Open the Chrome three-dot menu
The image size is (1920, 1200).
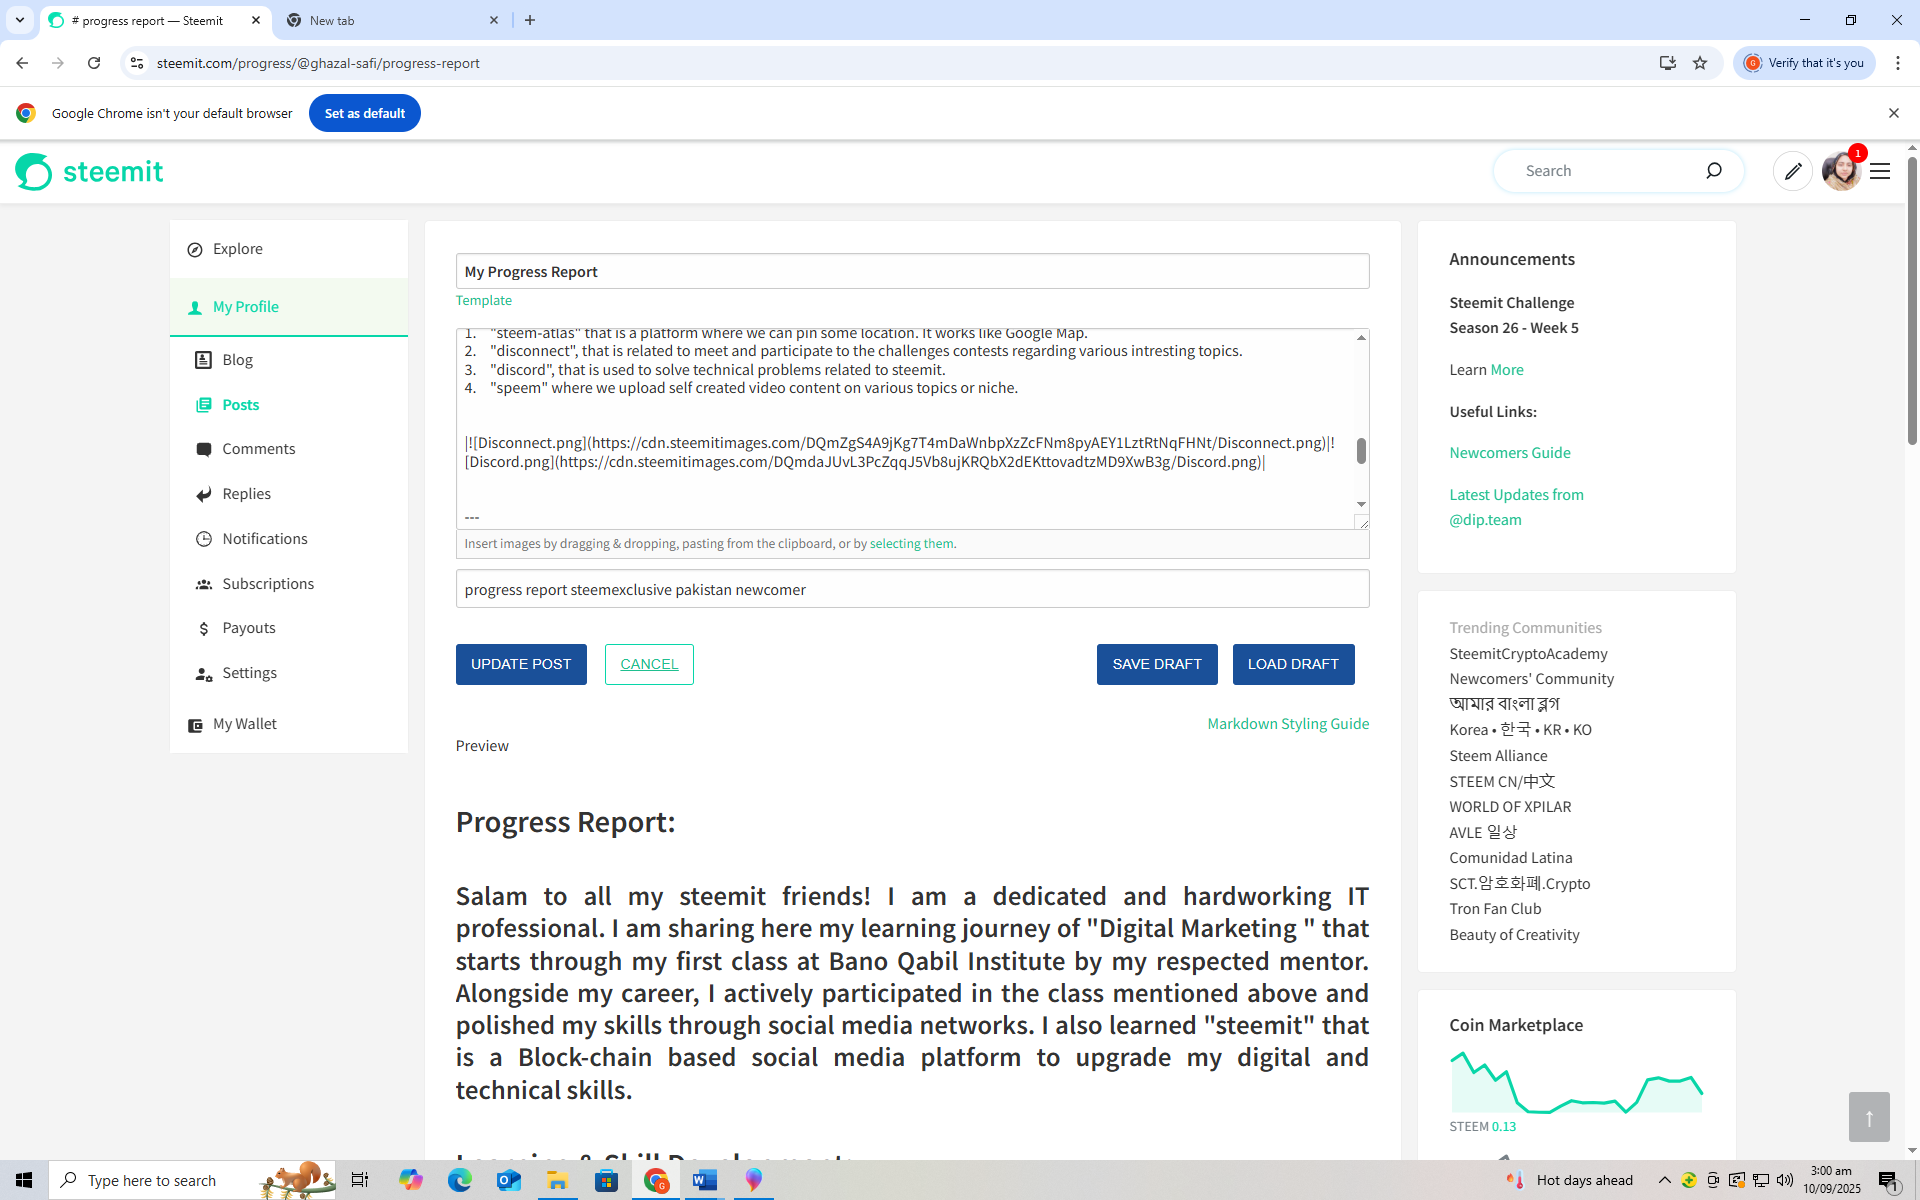[x=1897, y=63]
